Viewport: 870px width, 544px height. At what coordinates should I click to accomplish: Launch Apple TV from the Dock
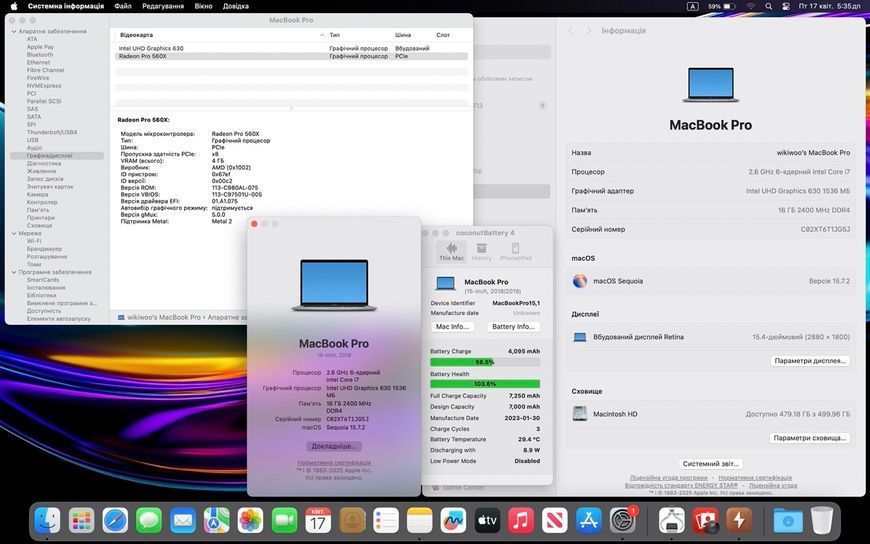[x=487, y=521]
